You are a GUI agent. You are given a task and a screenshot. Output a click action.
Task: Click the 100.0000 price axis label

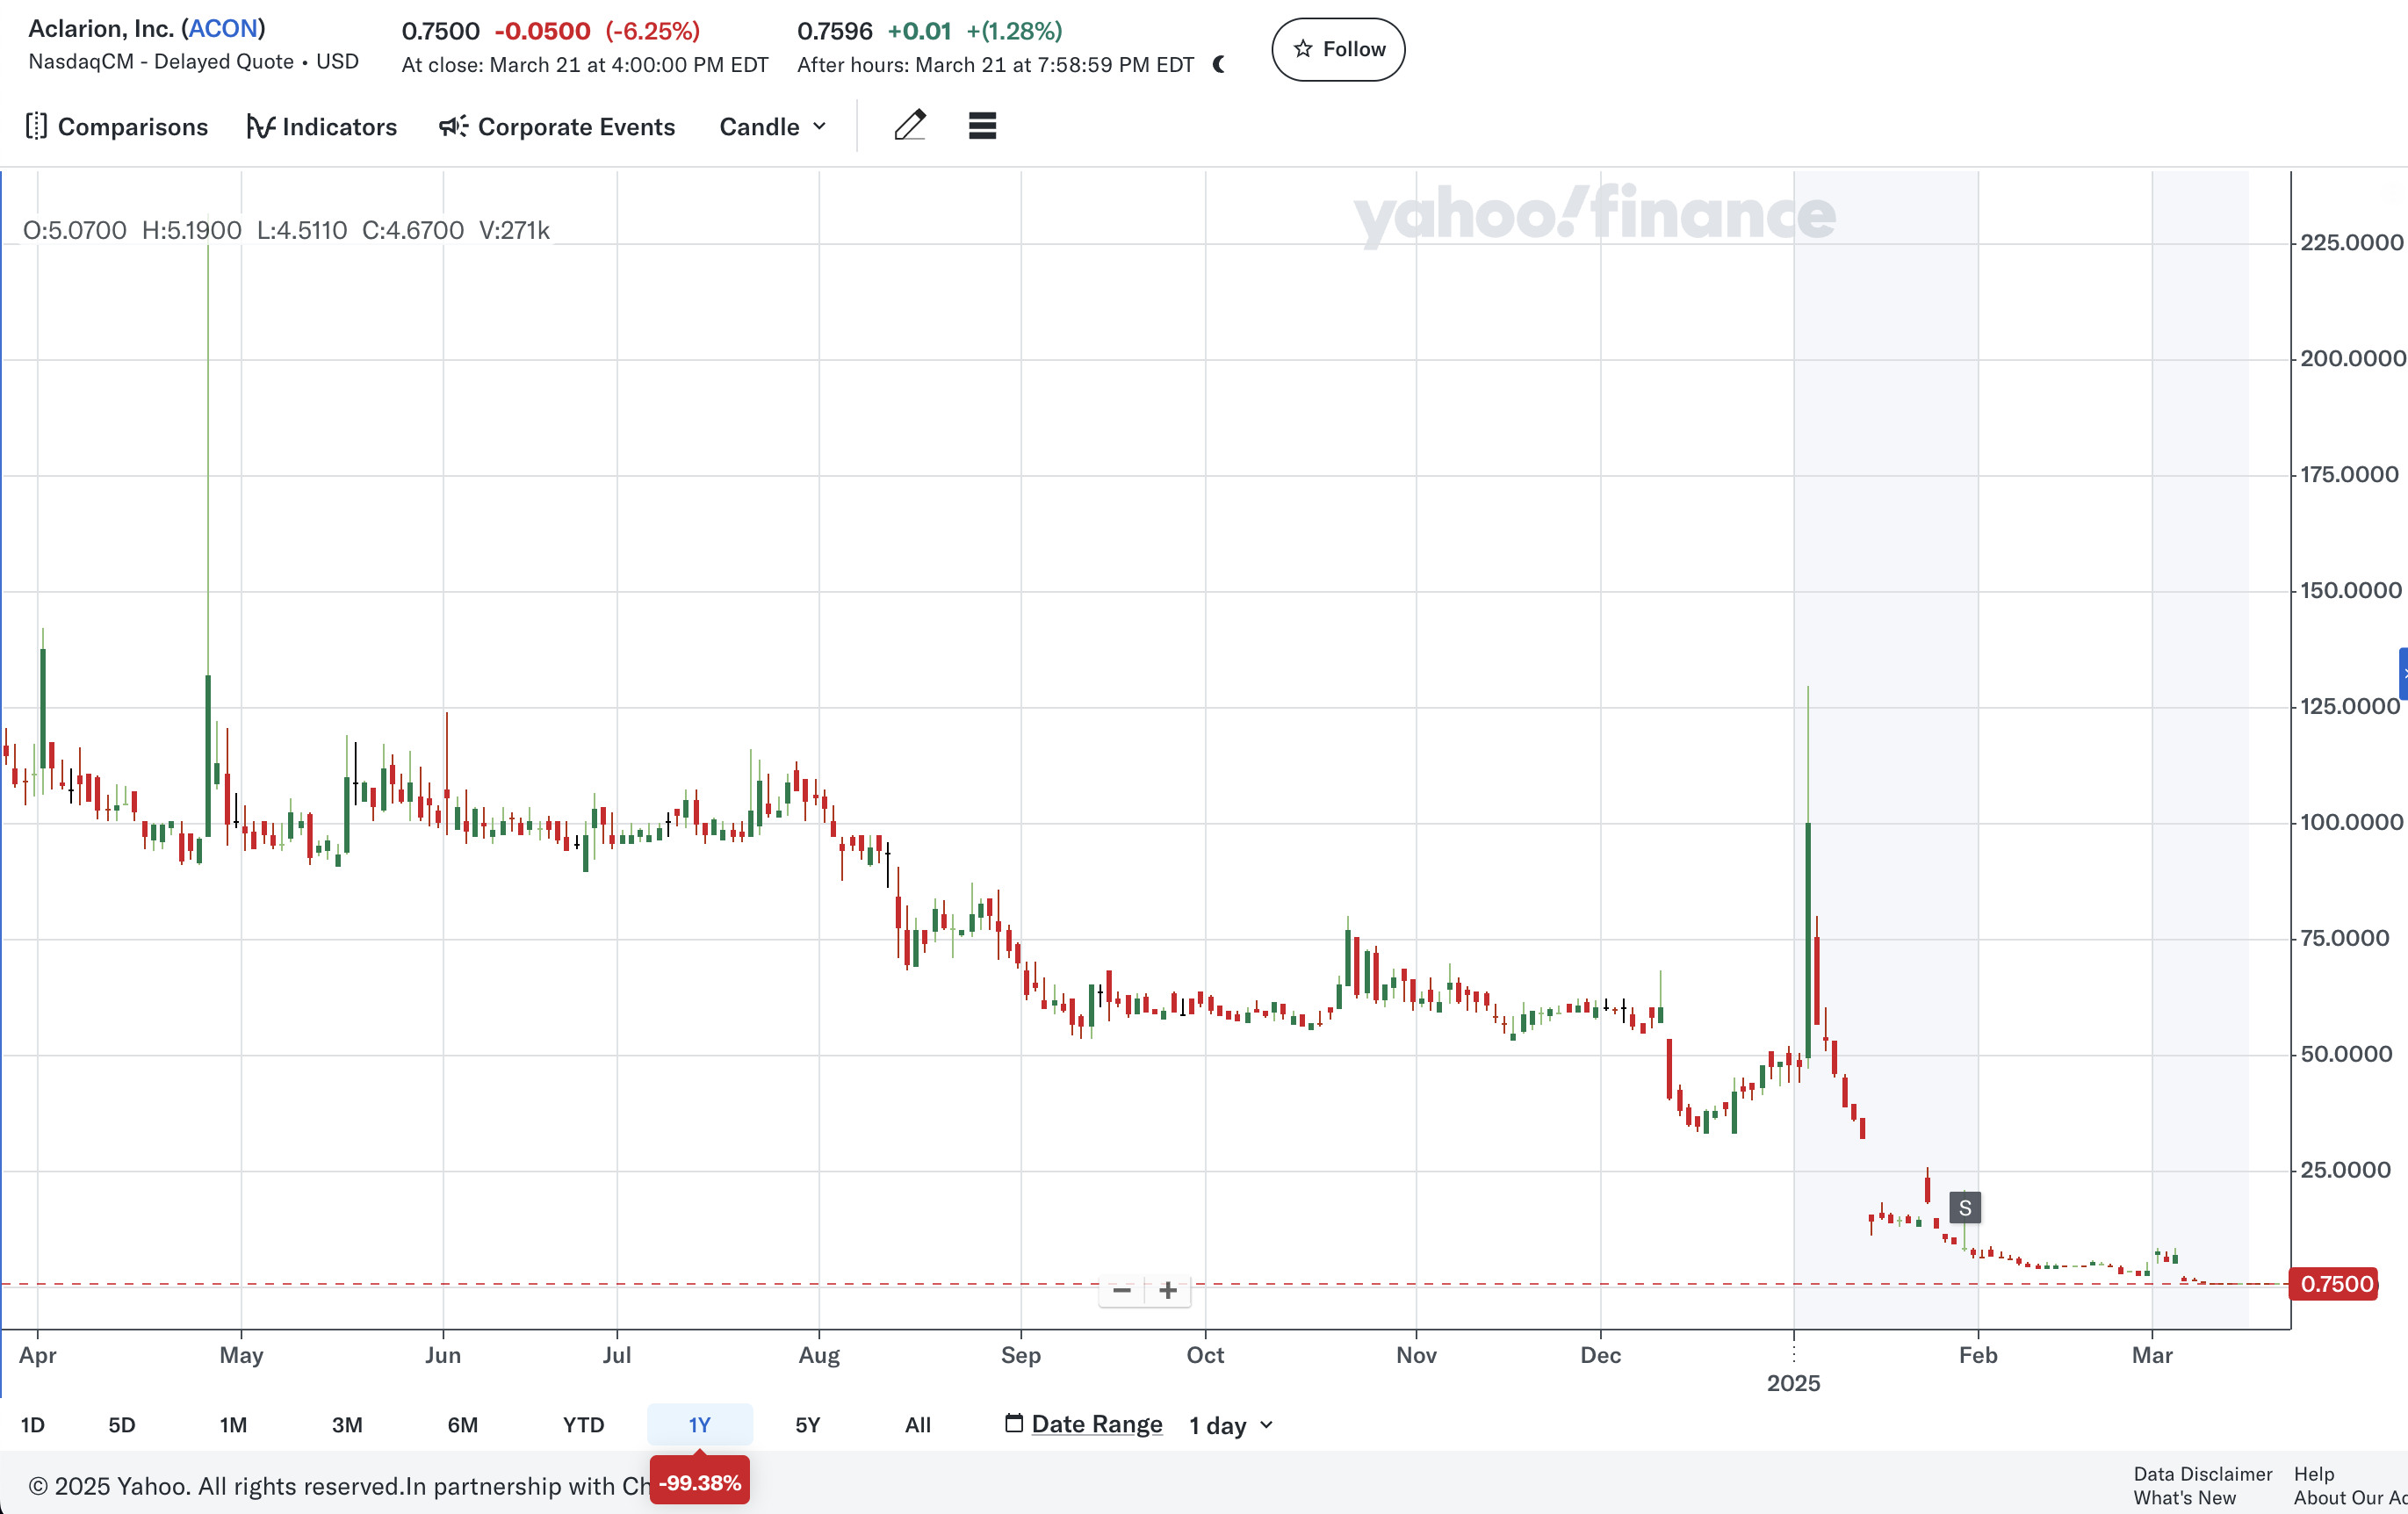coord(2351,822)
